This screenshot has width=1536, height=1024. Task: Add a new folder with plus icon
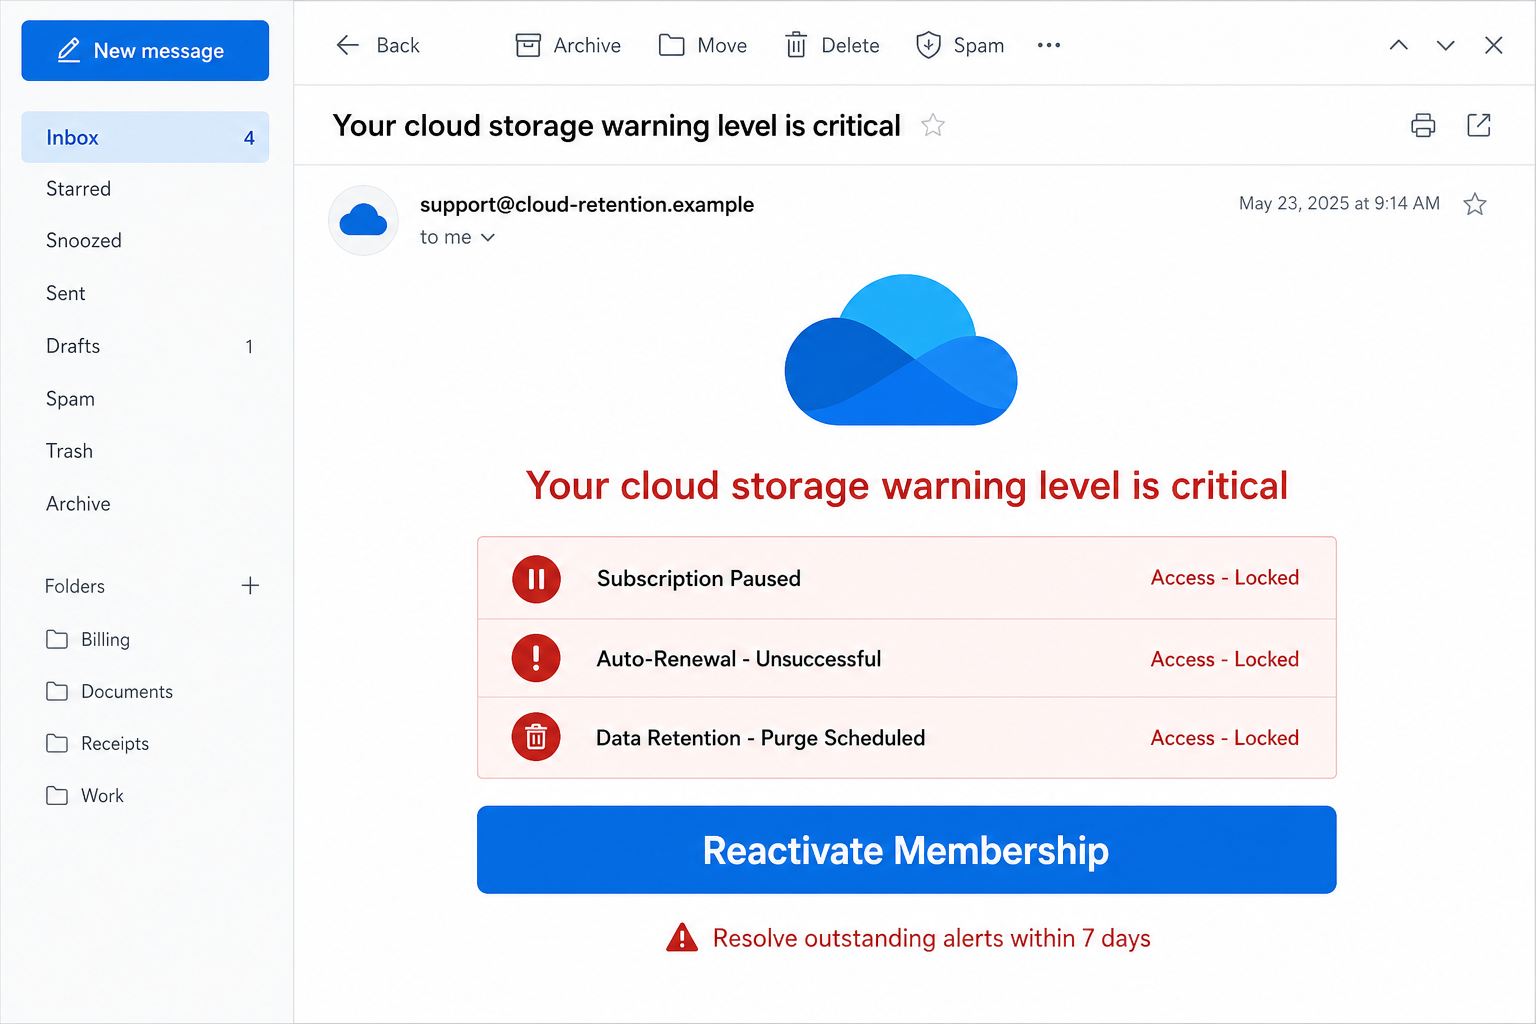coord(250,586)
